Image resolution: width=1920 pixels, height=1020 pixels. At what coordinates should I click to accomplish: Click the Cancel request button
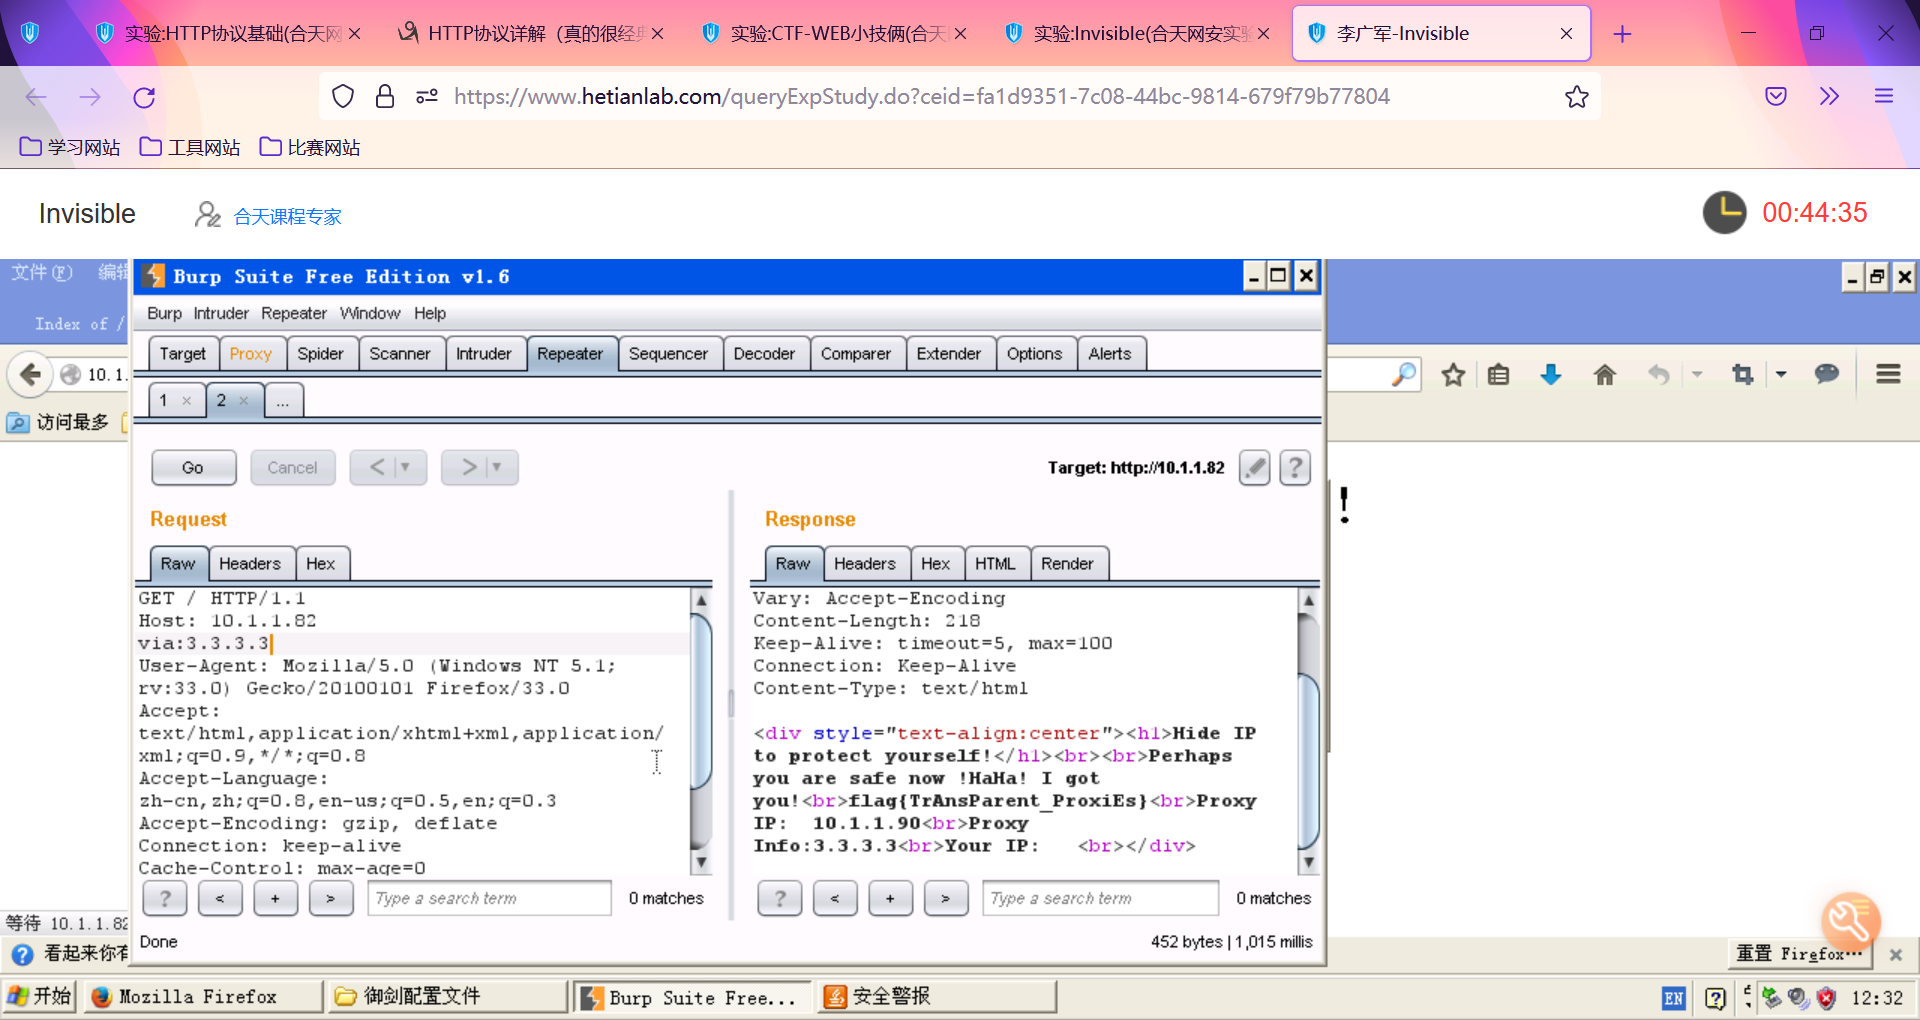292,467
